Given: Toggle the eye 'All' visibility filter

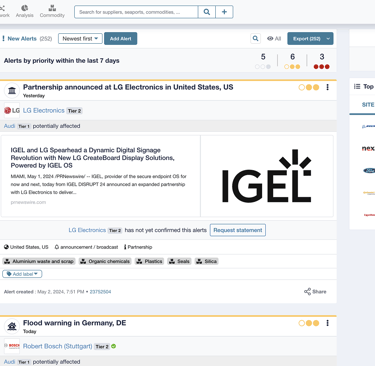Looking at the screenshot, I should pyautogui.click(x=274, y=39).
